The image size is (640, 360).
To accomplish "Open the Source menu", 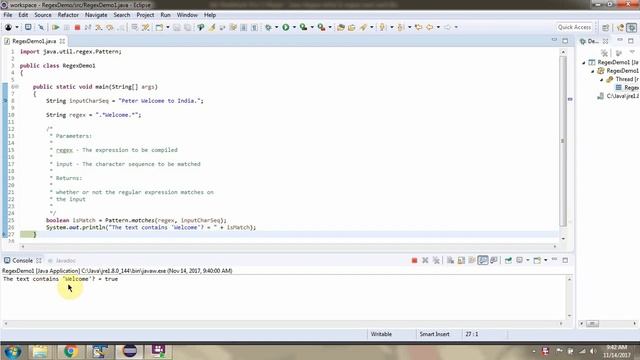I will pyautogui.click(x=43, y=15).
